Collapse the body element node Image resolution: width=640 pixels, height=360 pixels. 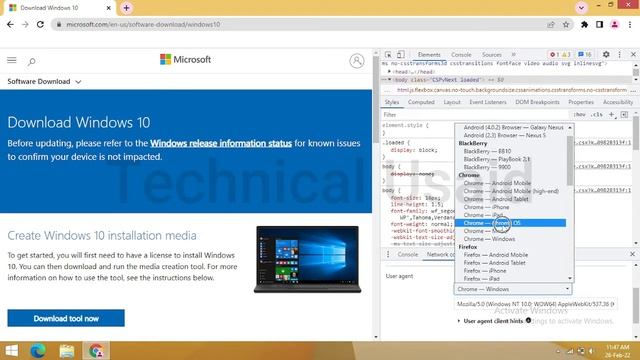click(x=389, y=80)
